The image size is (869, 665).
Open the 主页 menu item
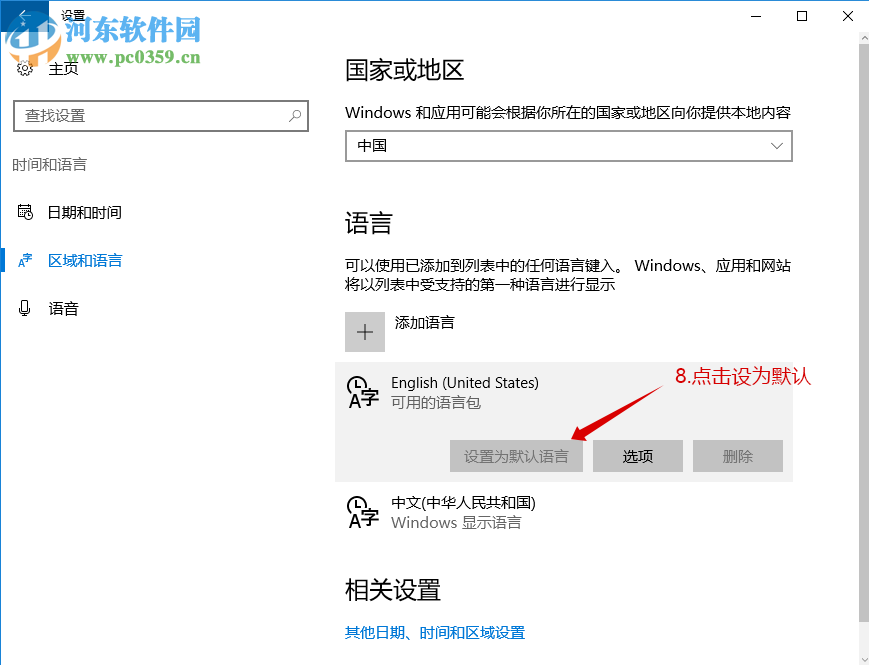[x=62, y=66]
